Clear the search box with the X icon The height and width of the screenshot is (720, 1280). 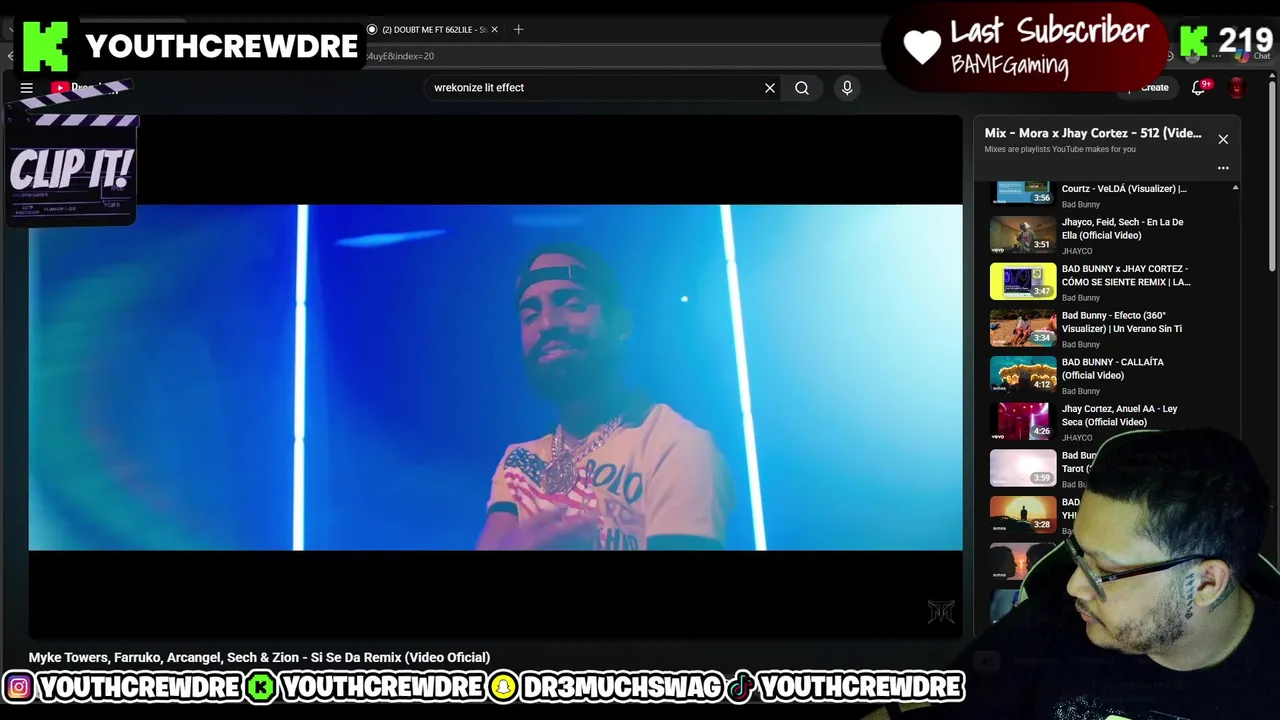pyautogui.click(x=770, y=88)
